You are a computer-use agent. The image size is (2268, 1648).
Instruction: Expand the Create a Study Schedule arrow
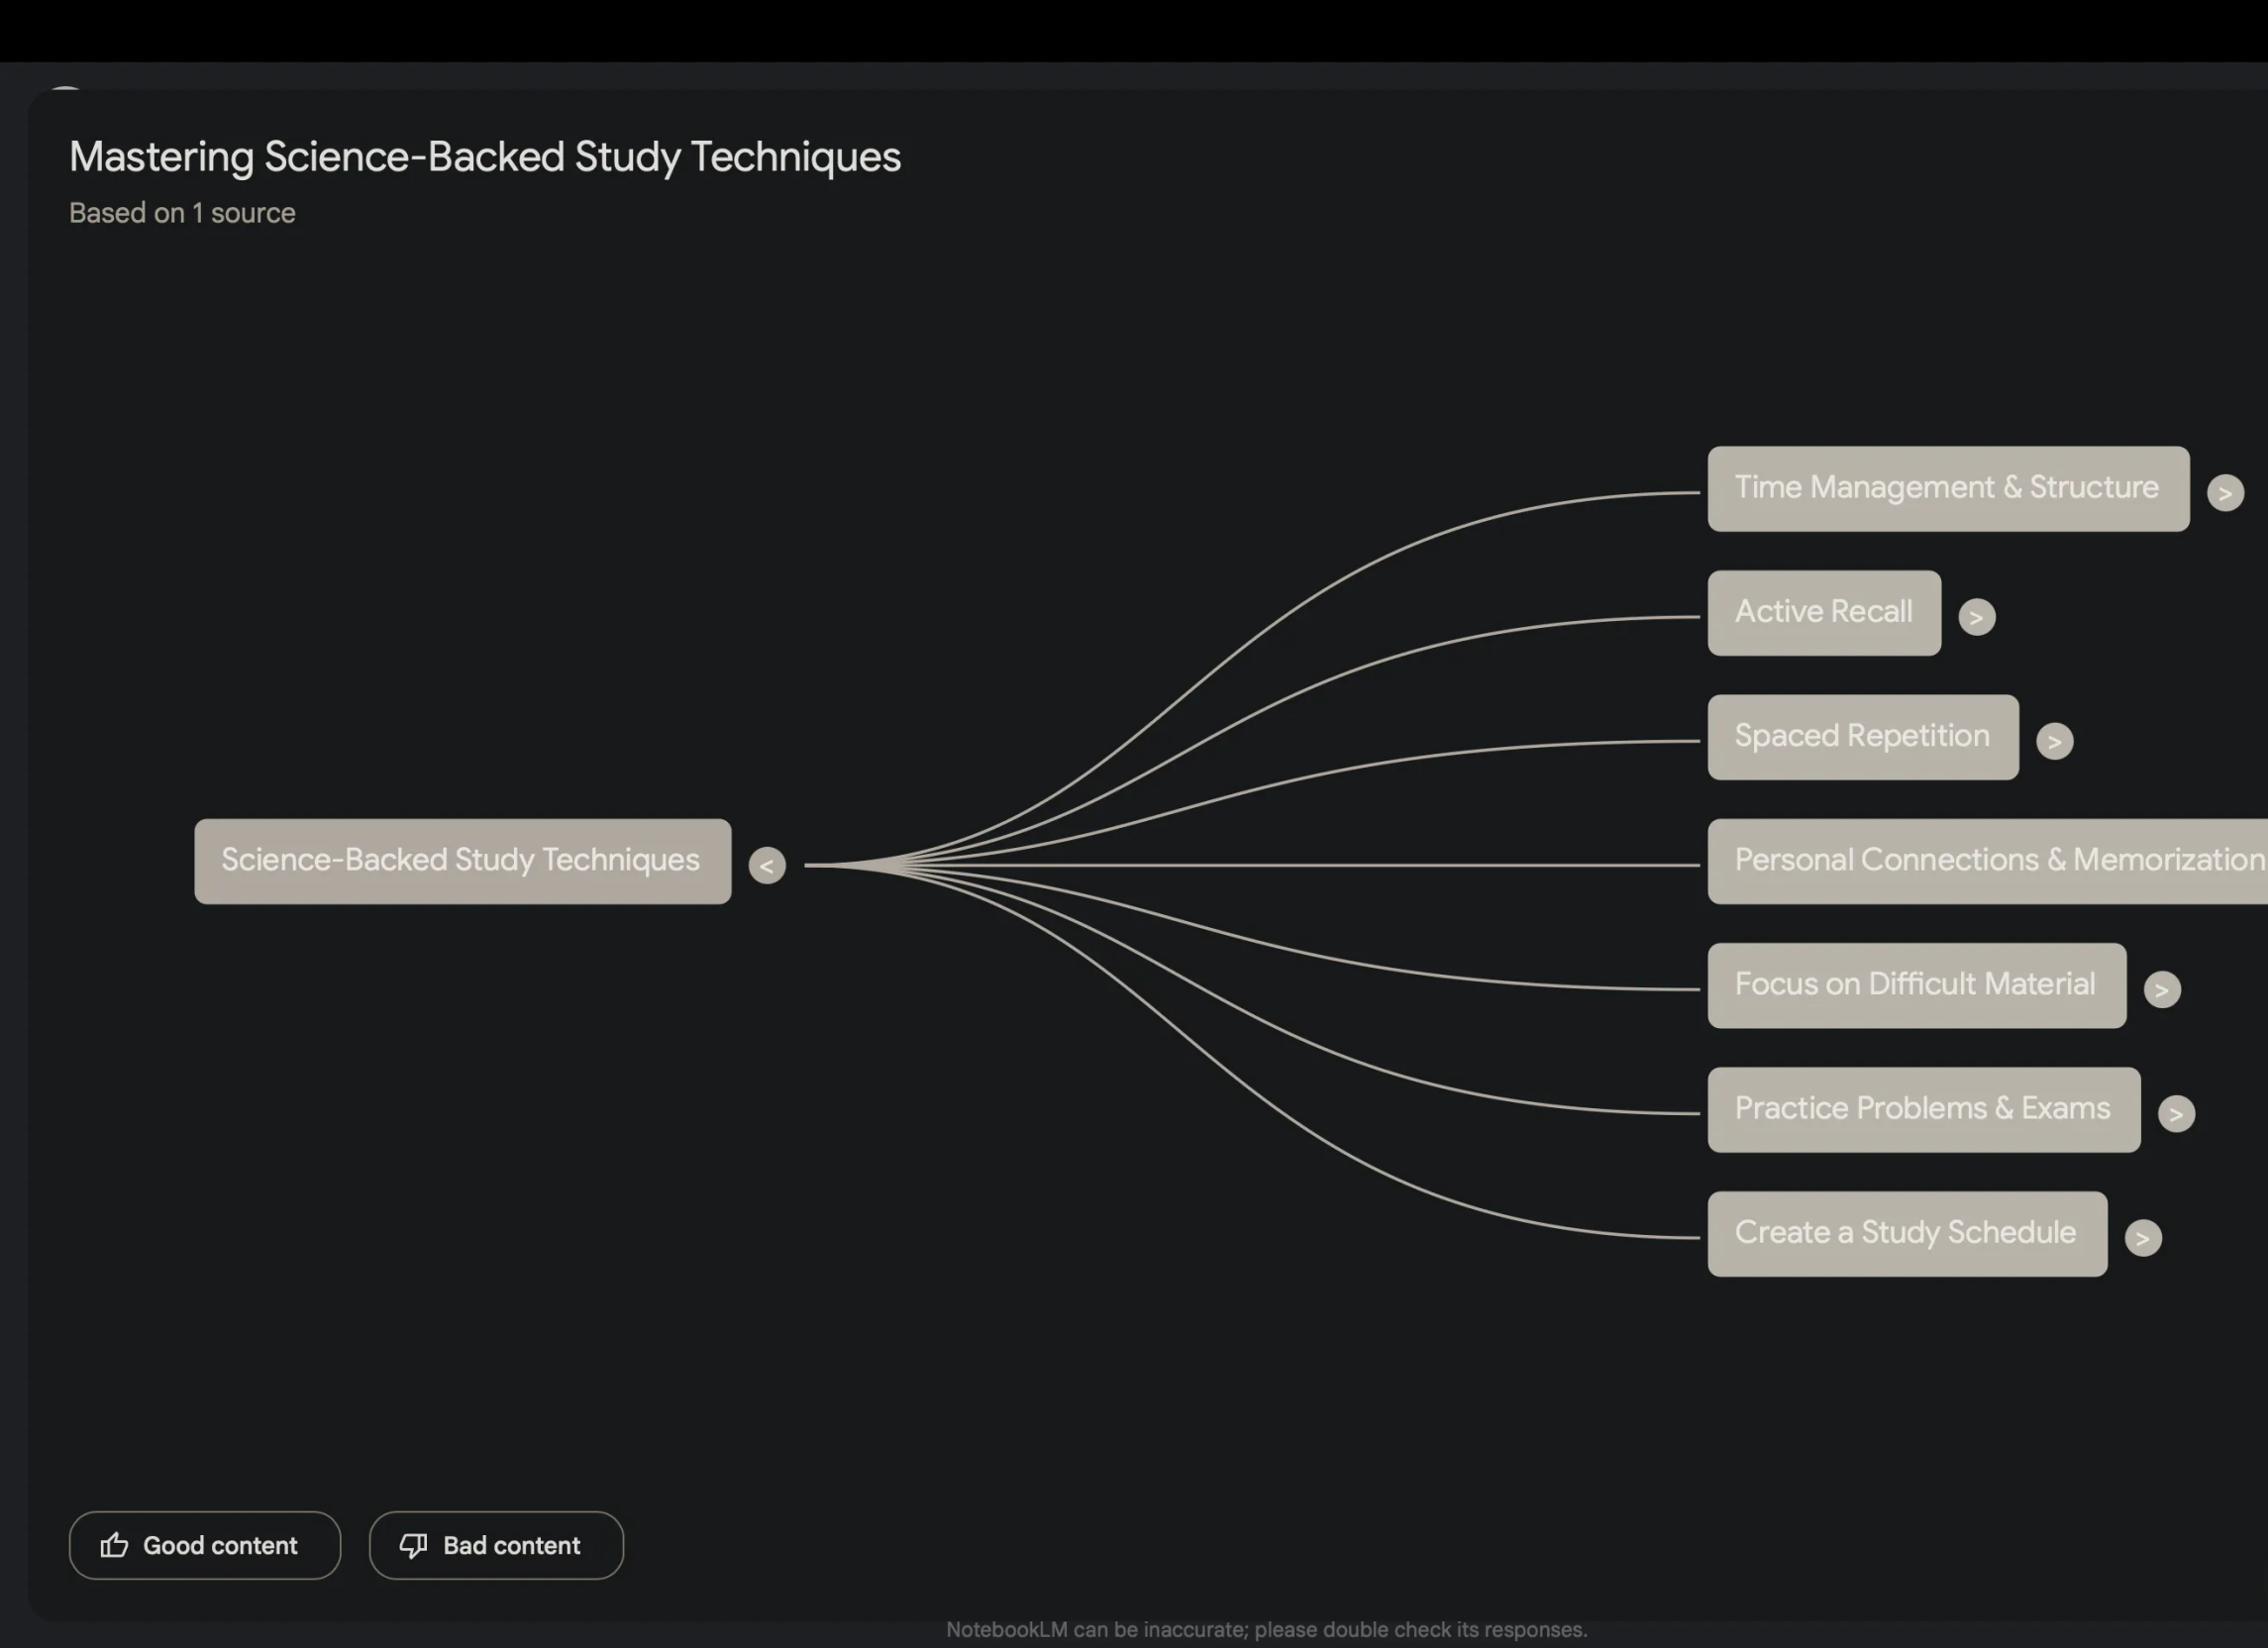(2142, 1238)
